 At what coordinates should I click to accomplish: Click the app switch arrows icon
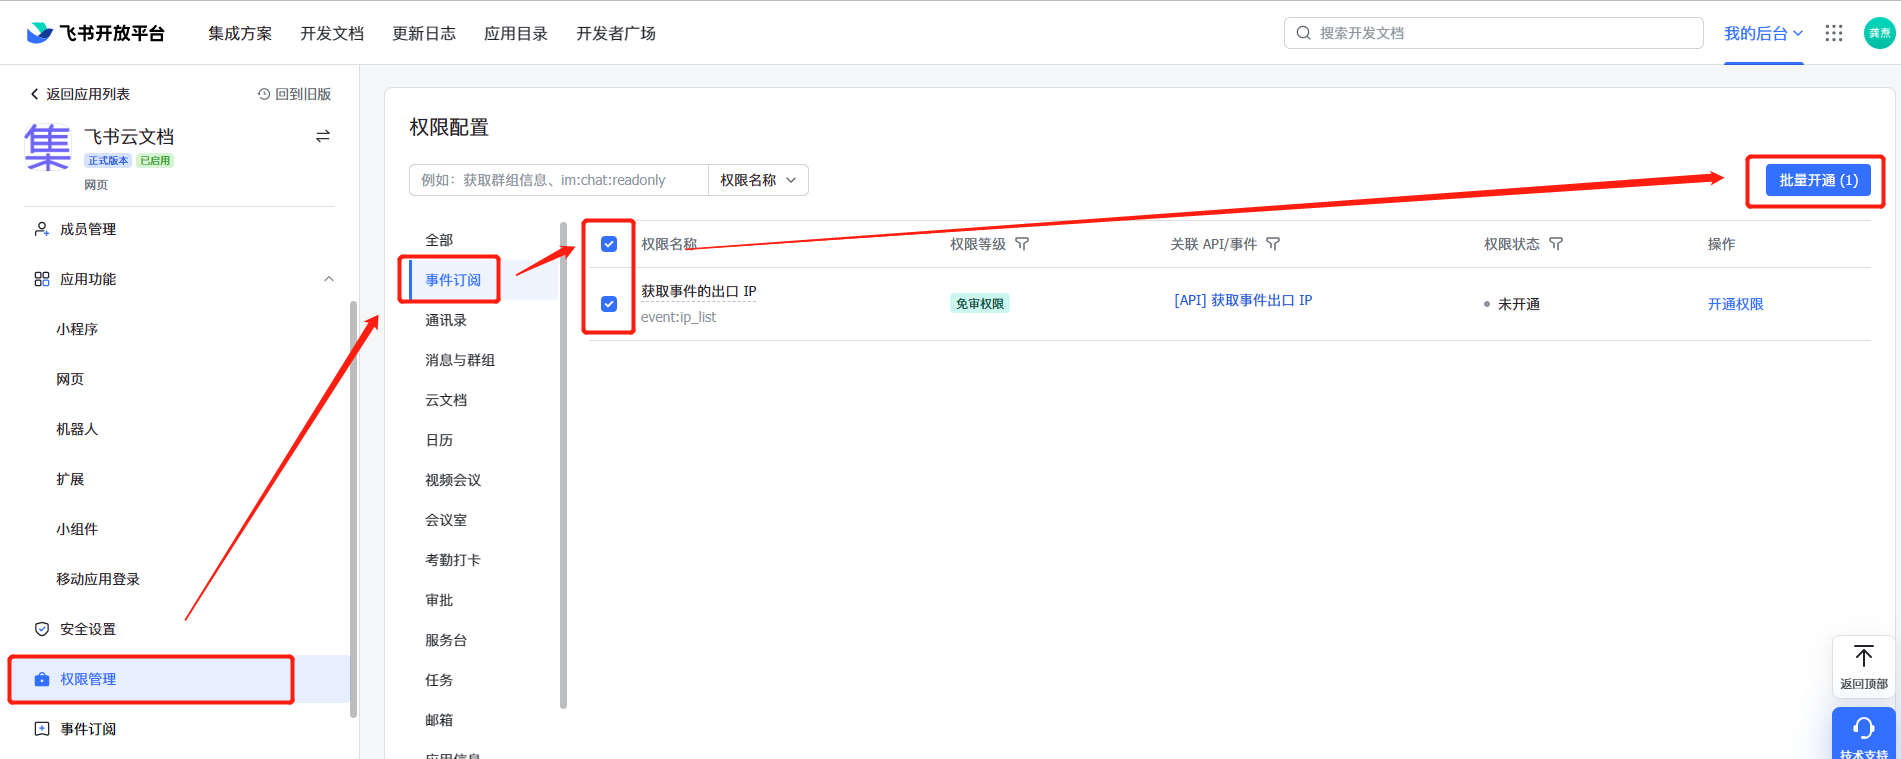pyautogui.click(x=323, y=136)
